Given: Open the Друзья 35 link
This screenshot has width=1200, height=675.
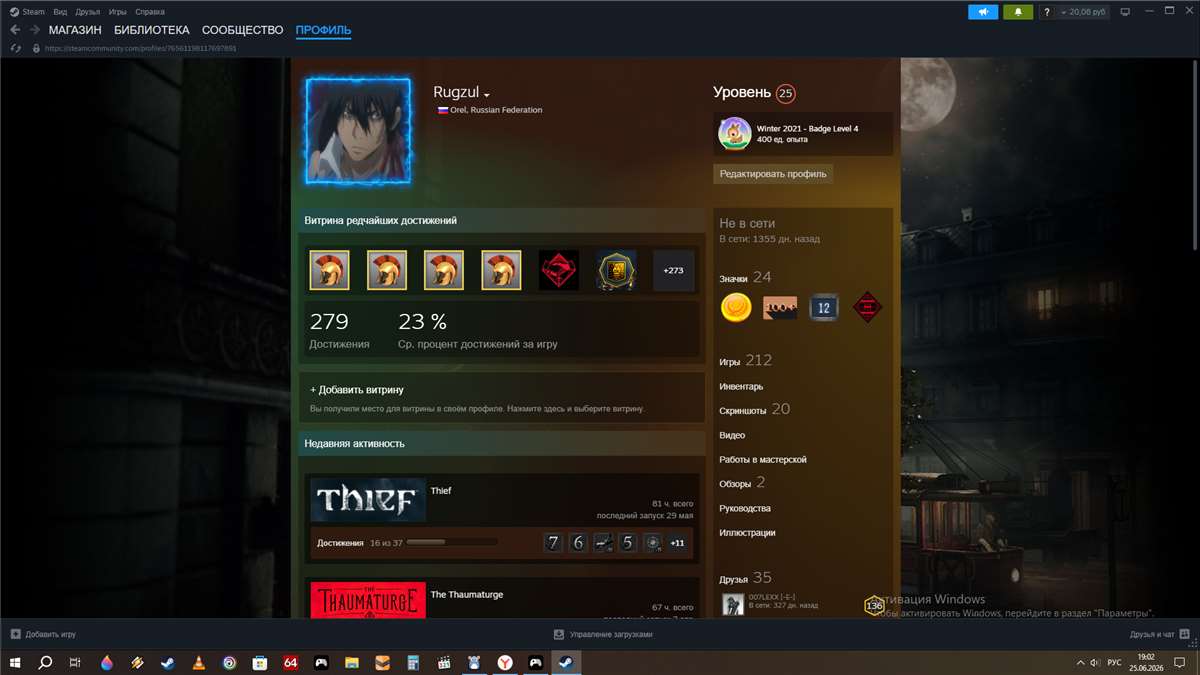Looking at the screenshot, I should point(745,578).
